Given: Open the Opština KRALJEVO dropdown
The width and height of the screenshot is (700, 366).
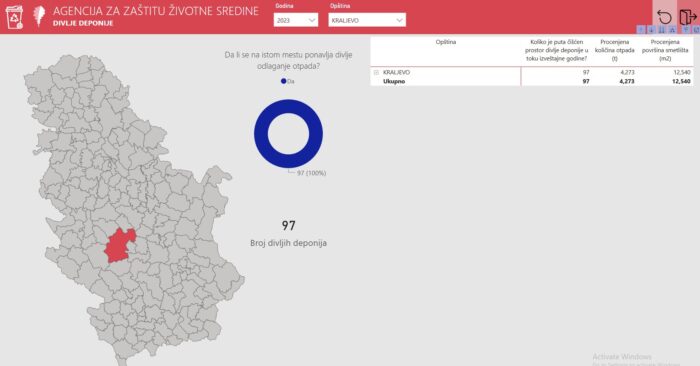Looking at the screenshot, I should [367, 20].
